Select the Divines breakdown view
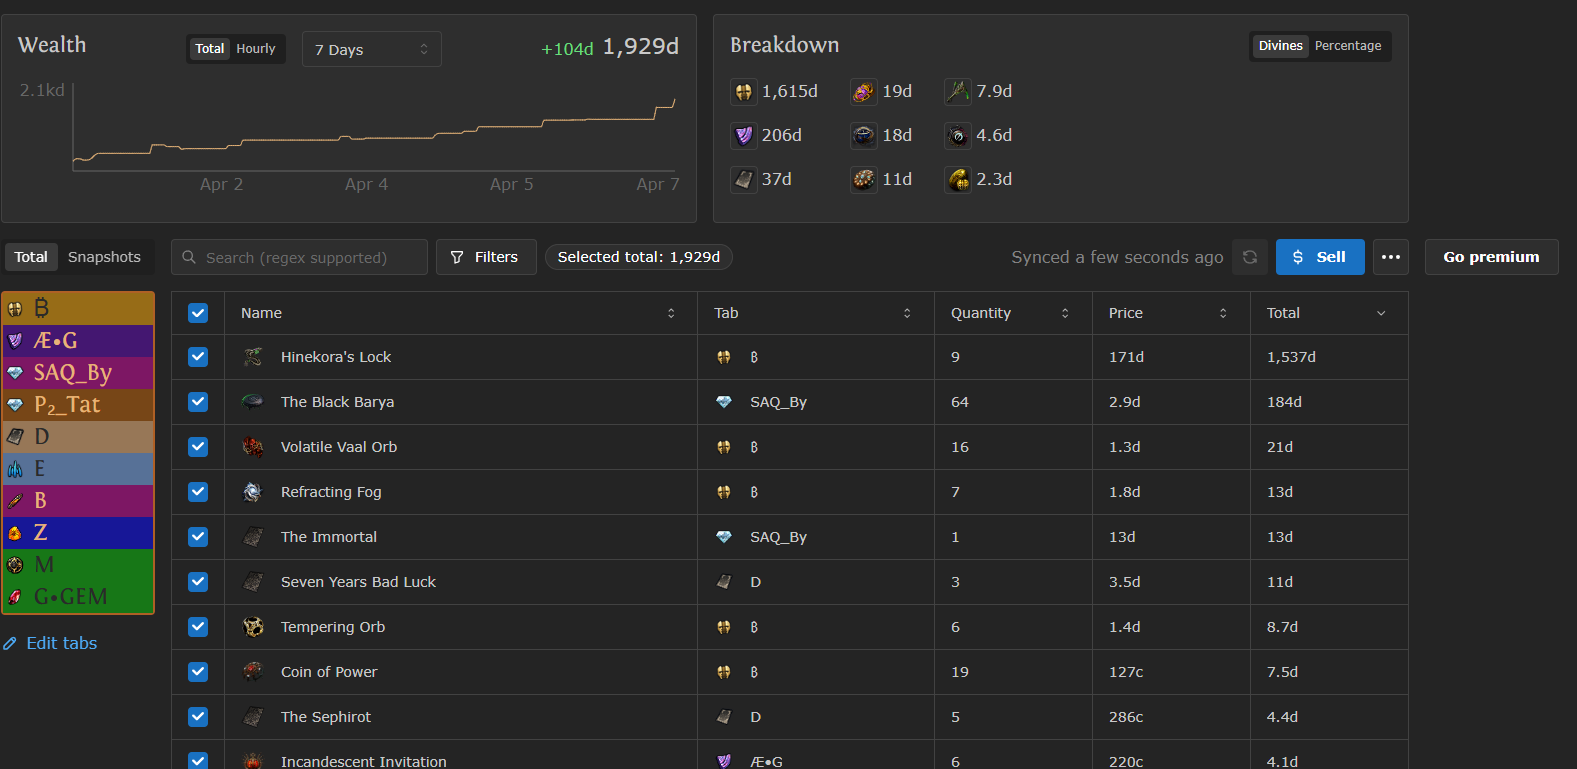Viewport: 1577px width, 769px height. [x=1281, y=46]
